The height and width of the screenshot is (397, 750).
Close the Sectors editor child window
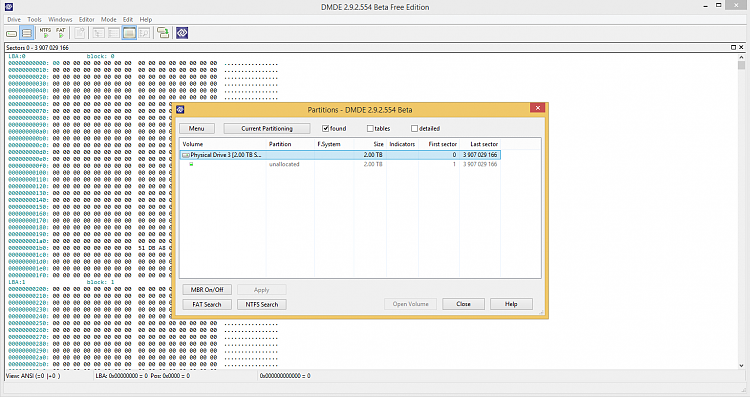pos(741,47)
